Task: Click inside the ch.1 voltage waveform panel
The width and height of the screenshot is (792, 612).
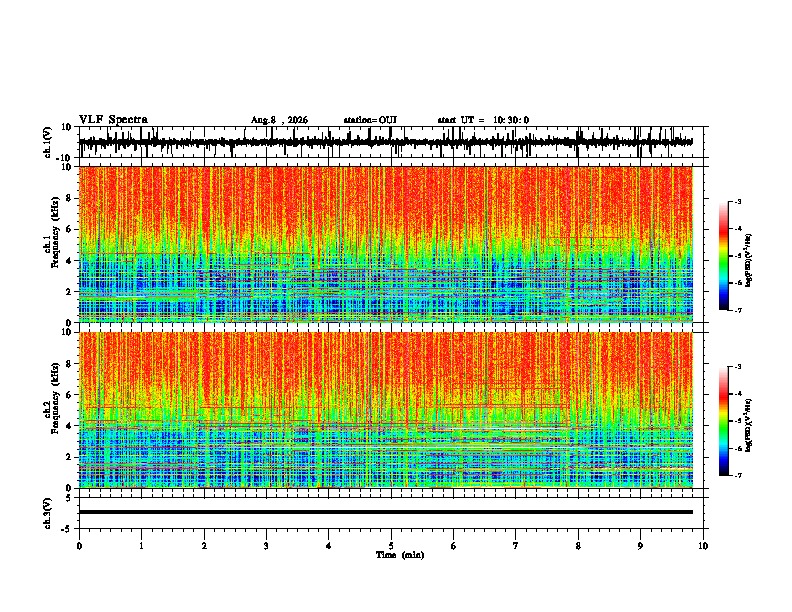Action: click(x=393, y=142)
